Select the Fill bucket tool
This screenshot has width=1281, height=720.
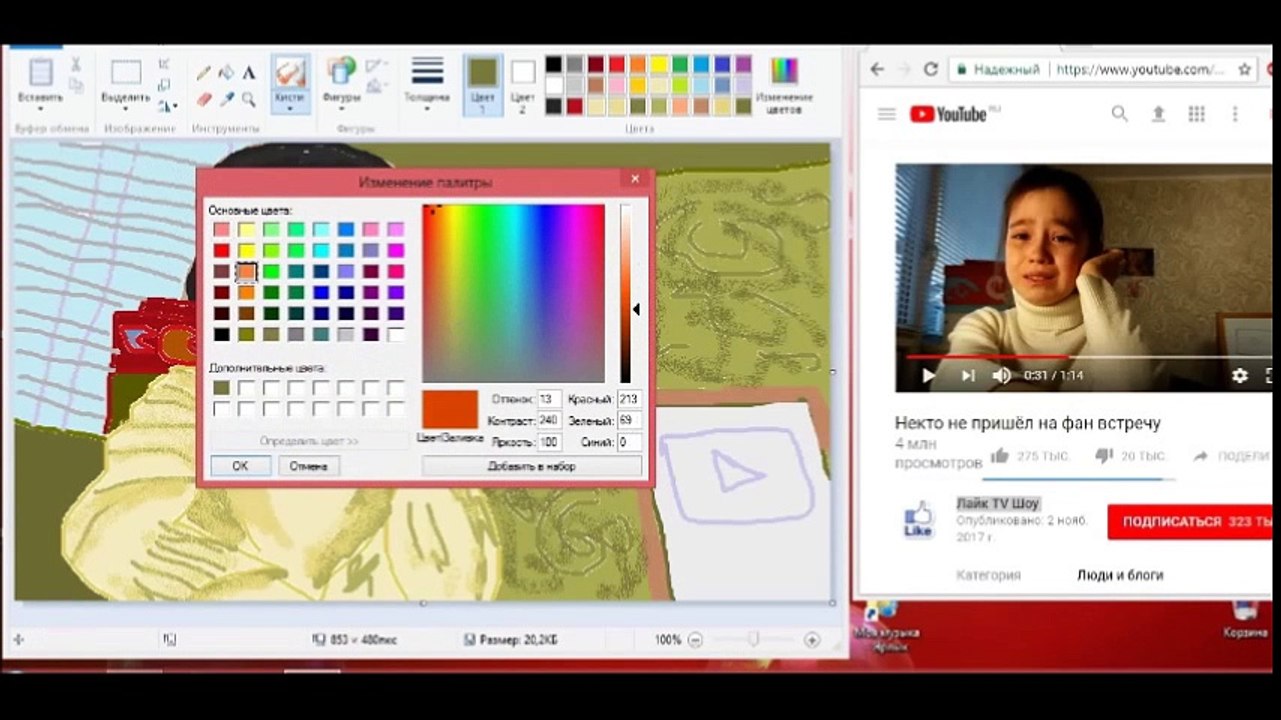point(226,73)
